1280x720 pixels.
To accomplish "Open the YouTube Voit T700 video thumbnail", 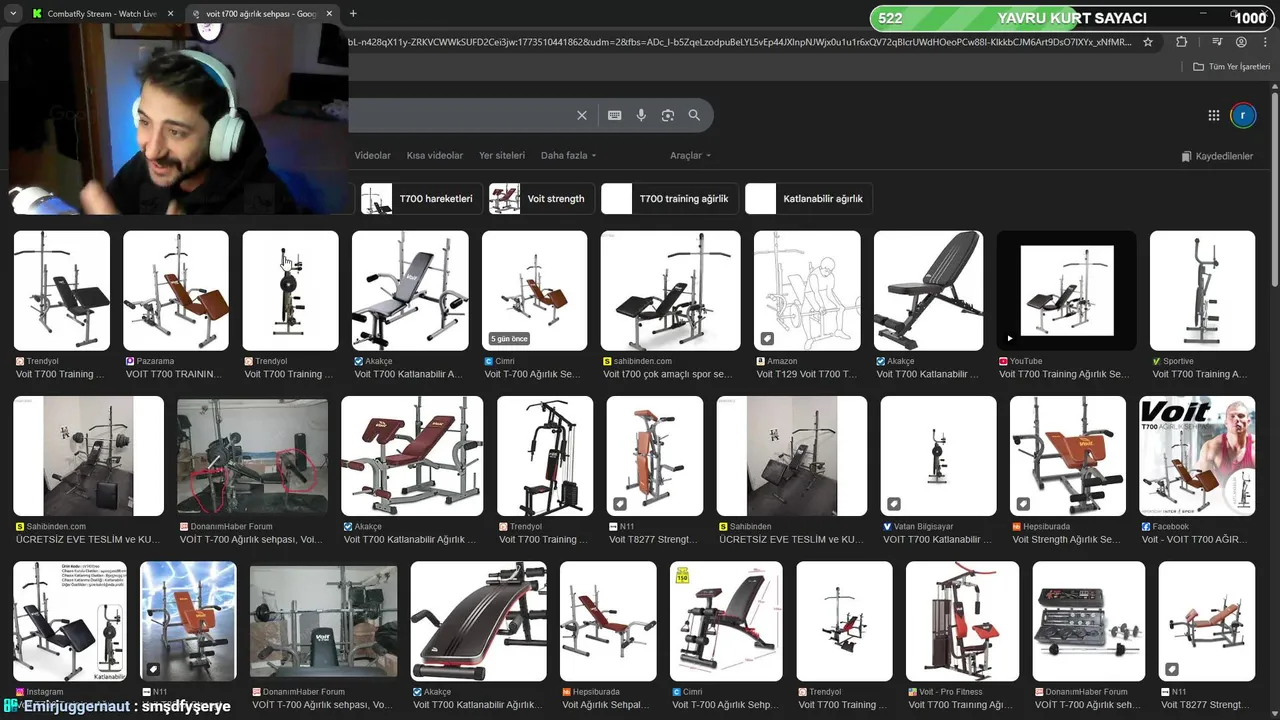I will click(1067, 291).
